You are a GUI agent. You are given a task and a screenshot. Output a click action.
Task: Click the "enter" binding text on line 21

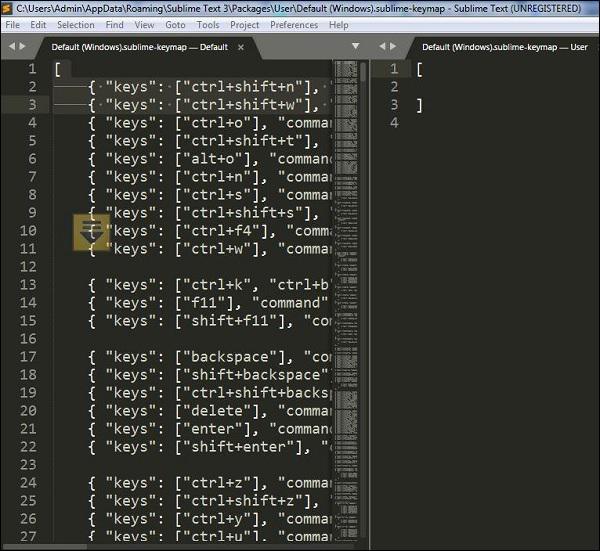pyautogui.click(x=213, y=429)
